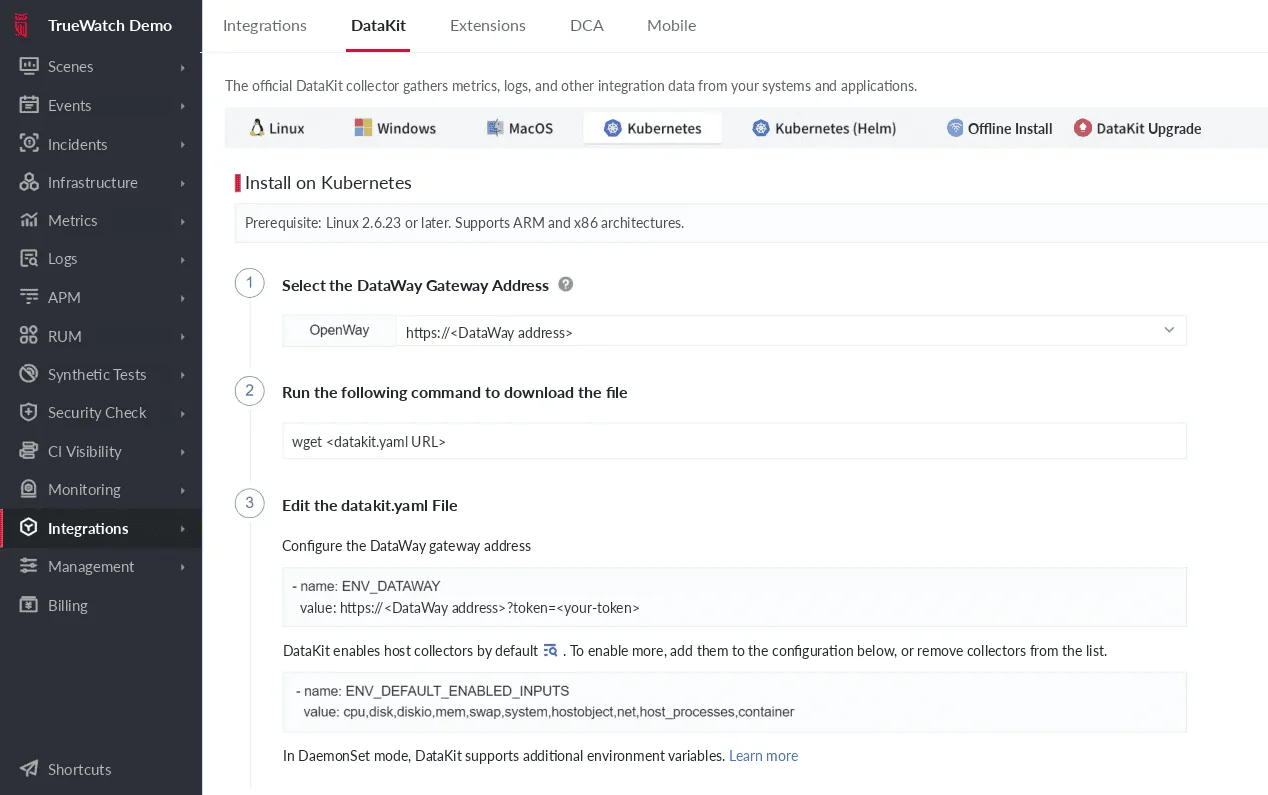
Task: Click the TrueWatch logo icon
Action: click(22, 26)
